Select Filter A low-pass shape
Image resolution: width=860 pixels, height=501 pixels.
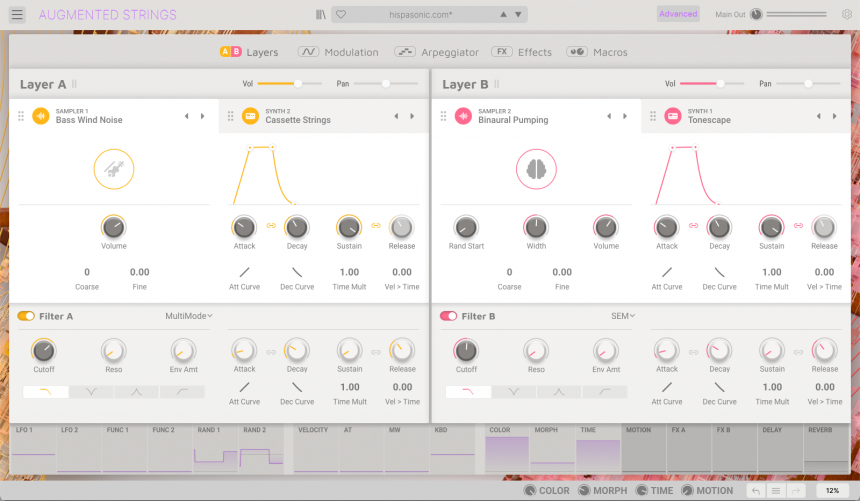pyautogui.click(x=46, y=392)
